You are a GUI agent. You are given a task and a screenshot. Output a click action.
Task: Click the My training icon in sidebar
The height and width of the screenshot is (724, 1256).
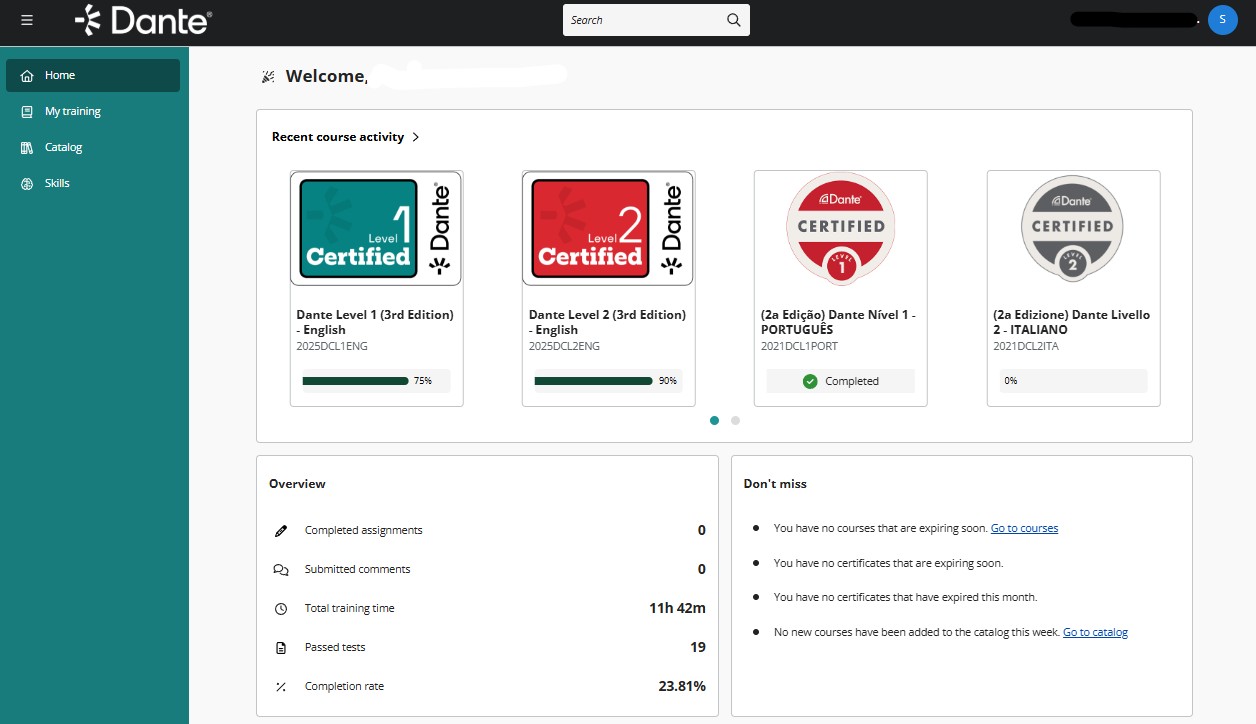pos(27,111)
